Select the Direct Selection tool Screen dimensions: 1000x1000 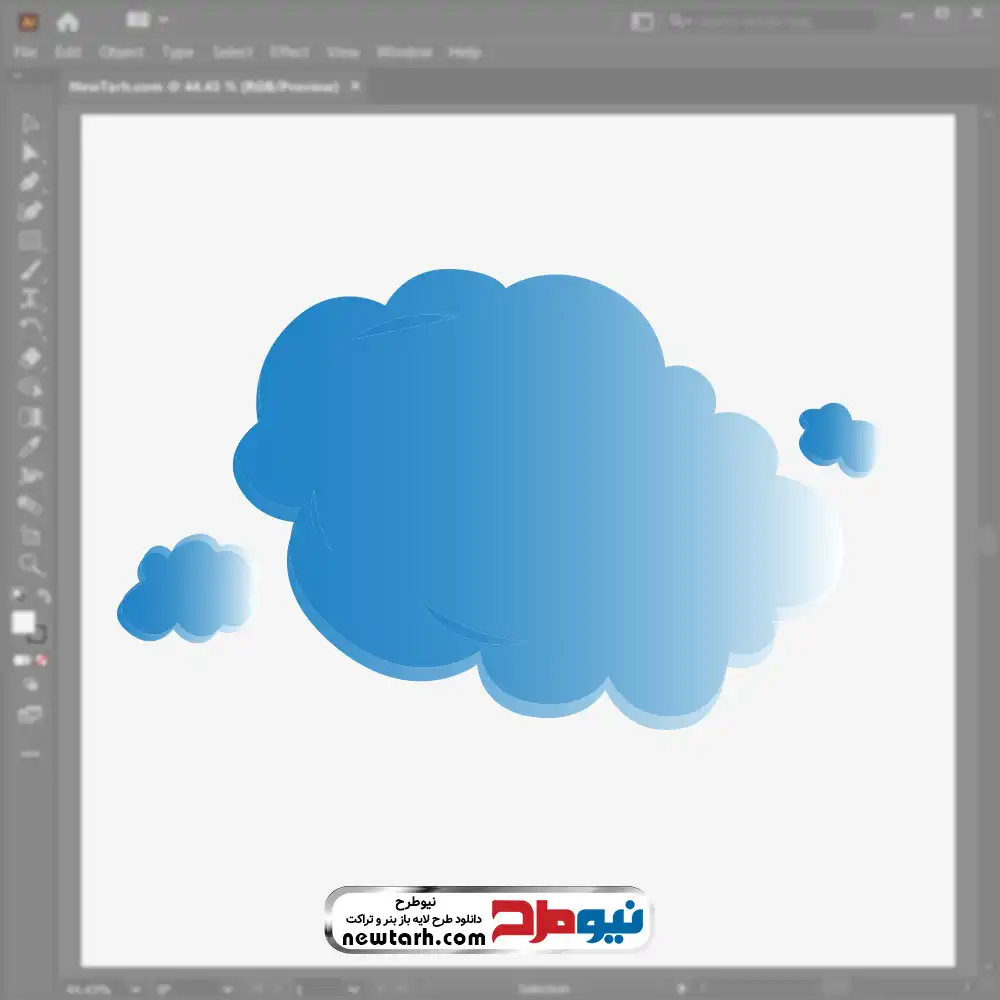coord(30,153)
